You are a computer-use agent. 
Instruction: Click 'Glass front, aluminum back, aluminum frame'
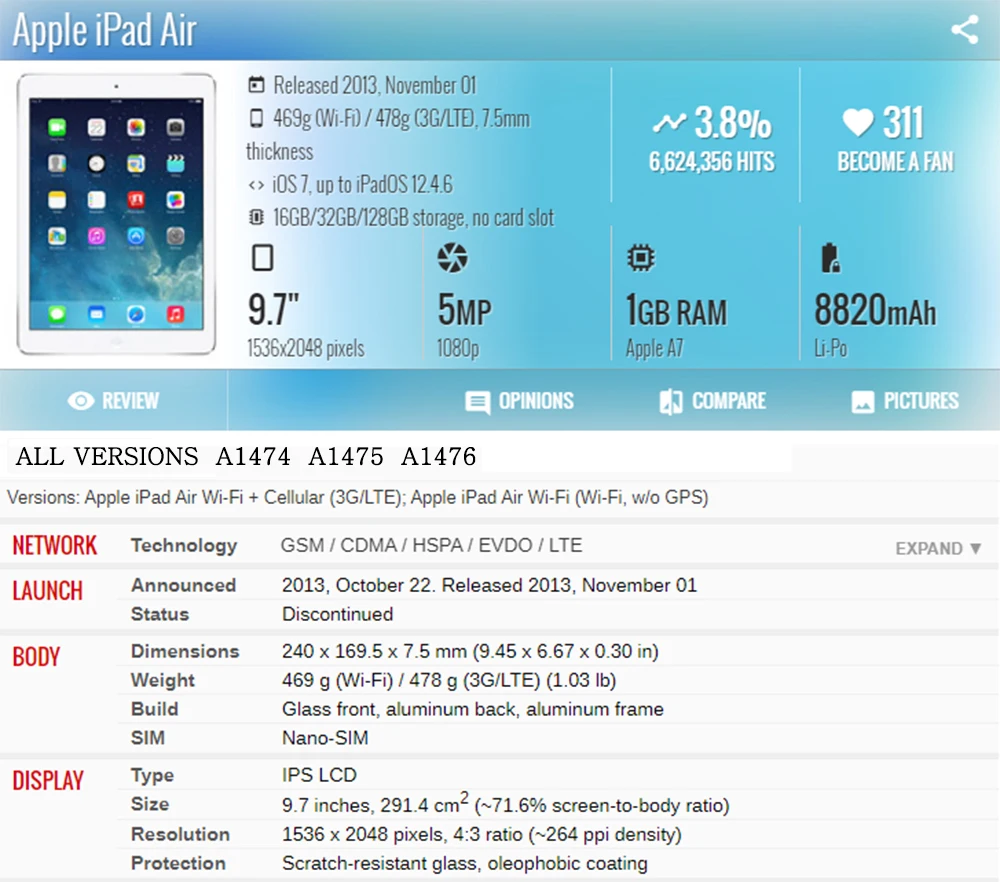tap(473, 709)
